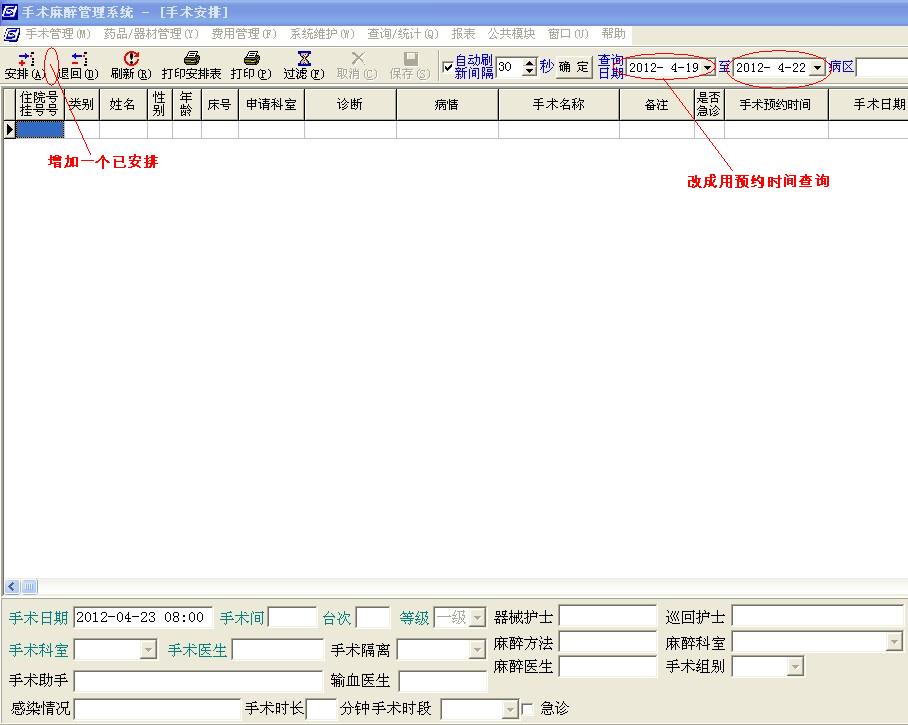Click the 住院号挂号号 column header
The width and height of the screenshot is (908, 725).
(x=39, y=104)
